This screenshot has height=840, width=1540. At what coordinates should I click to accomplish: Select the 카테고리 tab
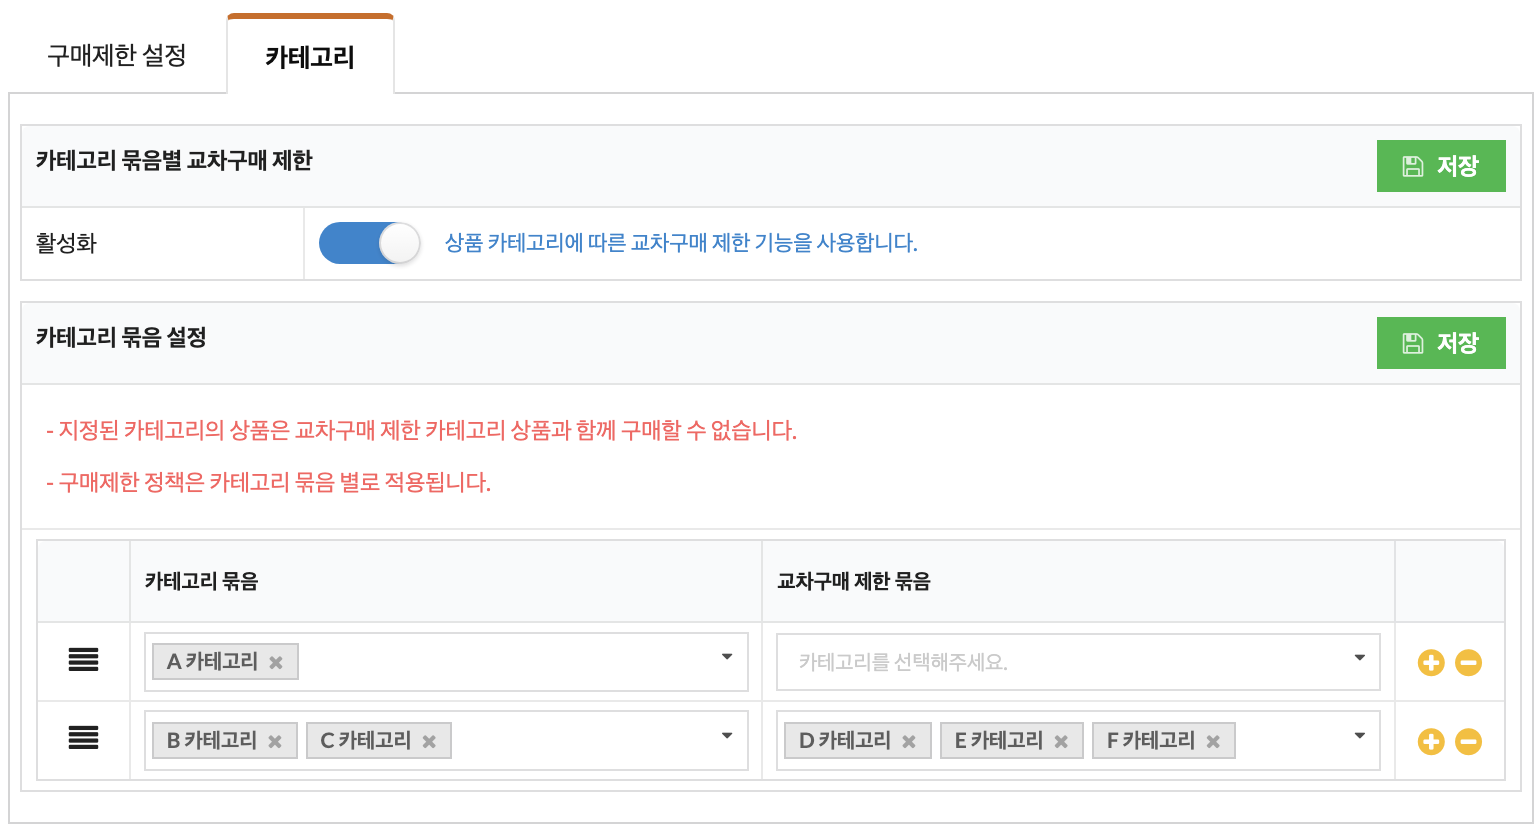point(310,57)
